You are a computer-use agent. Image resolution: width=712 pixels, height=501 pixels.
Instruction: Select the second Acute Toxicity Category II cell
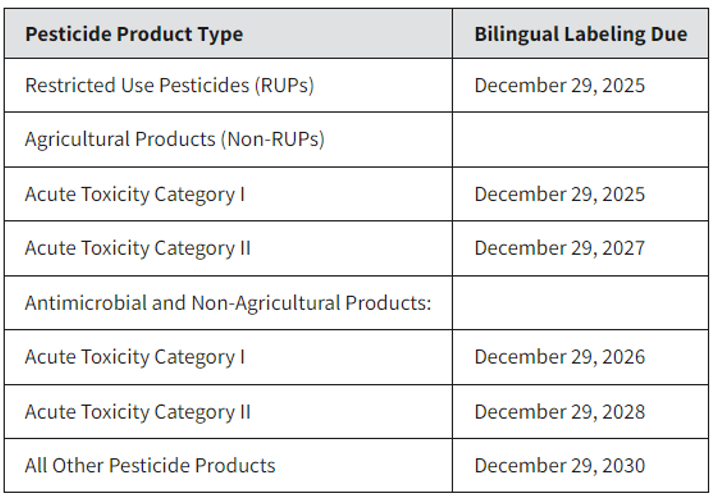[x=228, y=412]
